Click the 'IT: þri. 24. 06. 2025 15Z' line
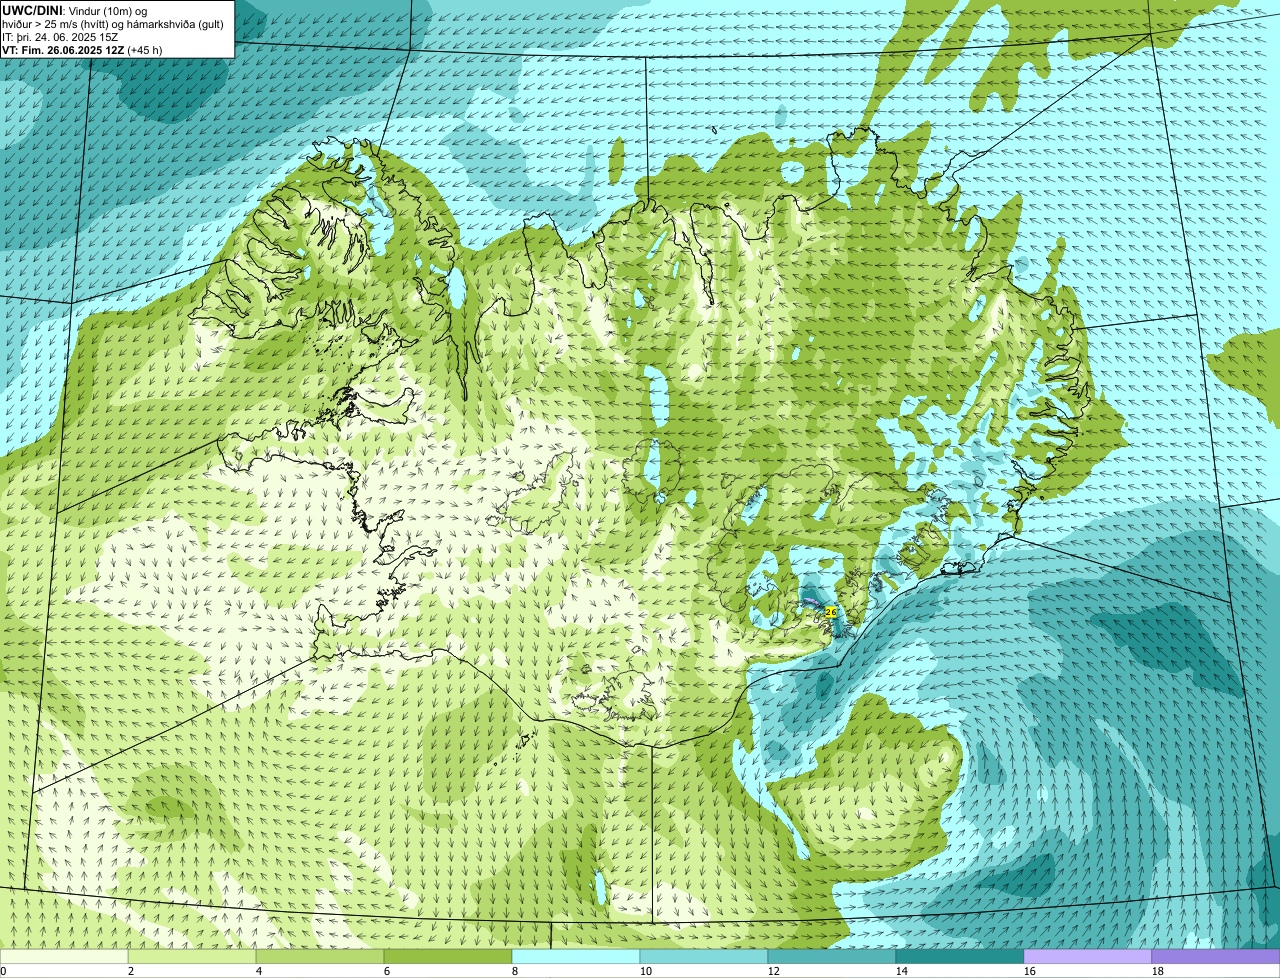 [60, 37]
